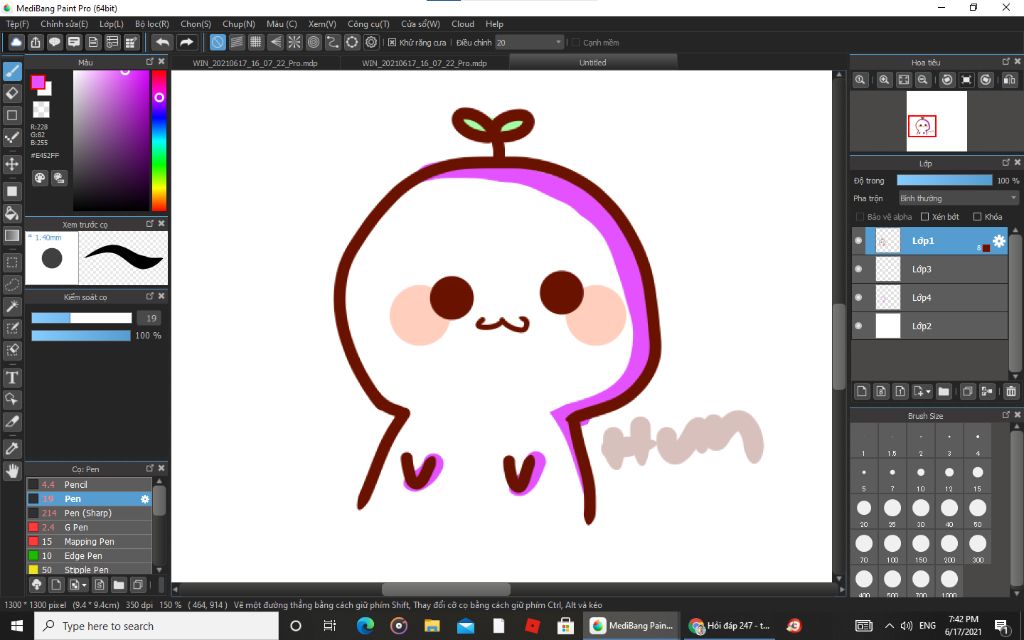Open the Điều chỉnh correction value dropdown
The width and height of the screenshot is (1024, 640).
pos(529,42)
